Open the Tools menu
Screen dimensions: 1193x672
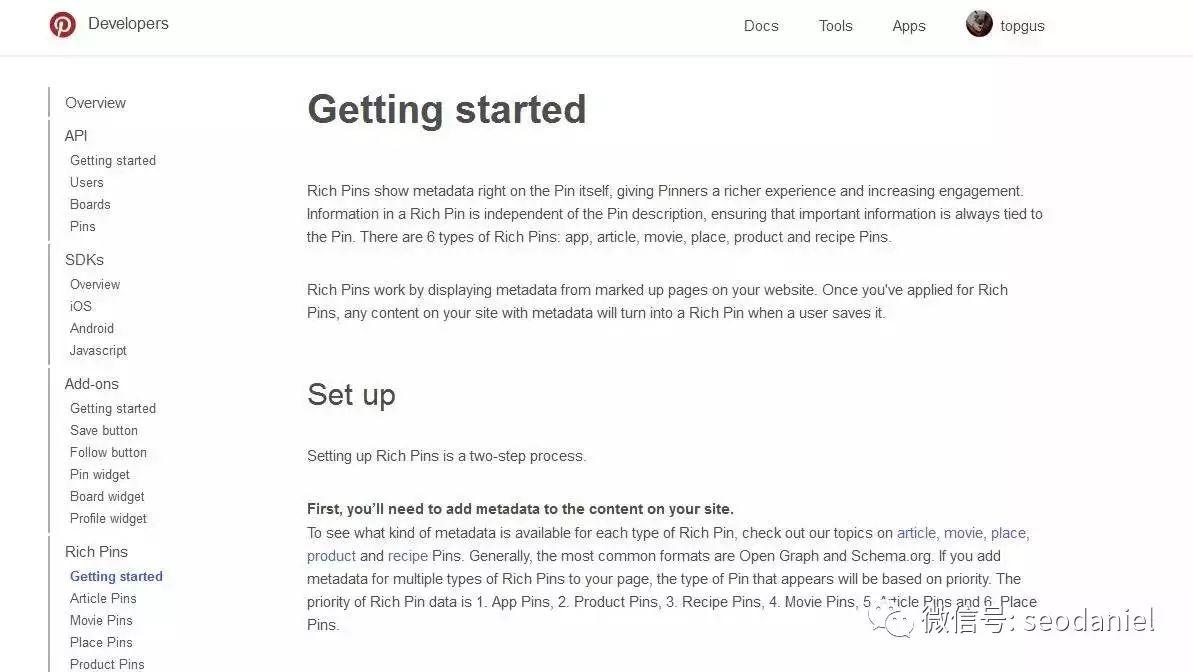(835, 26)
